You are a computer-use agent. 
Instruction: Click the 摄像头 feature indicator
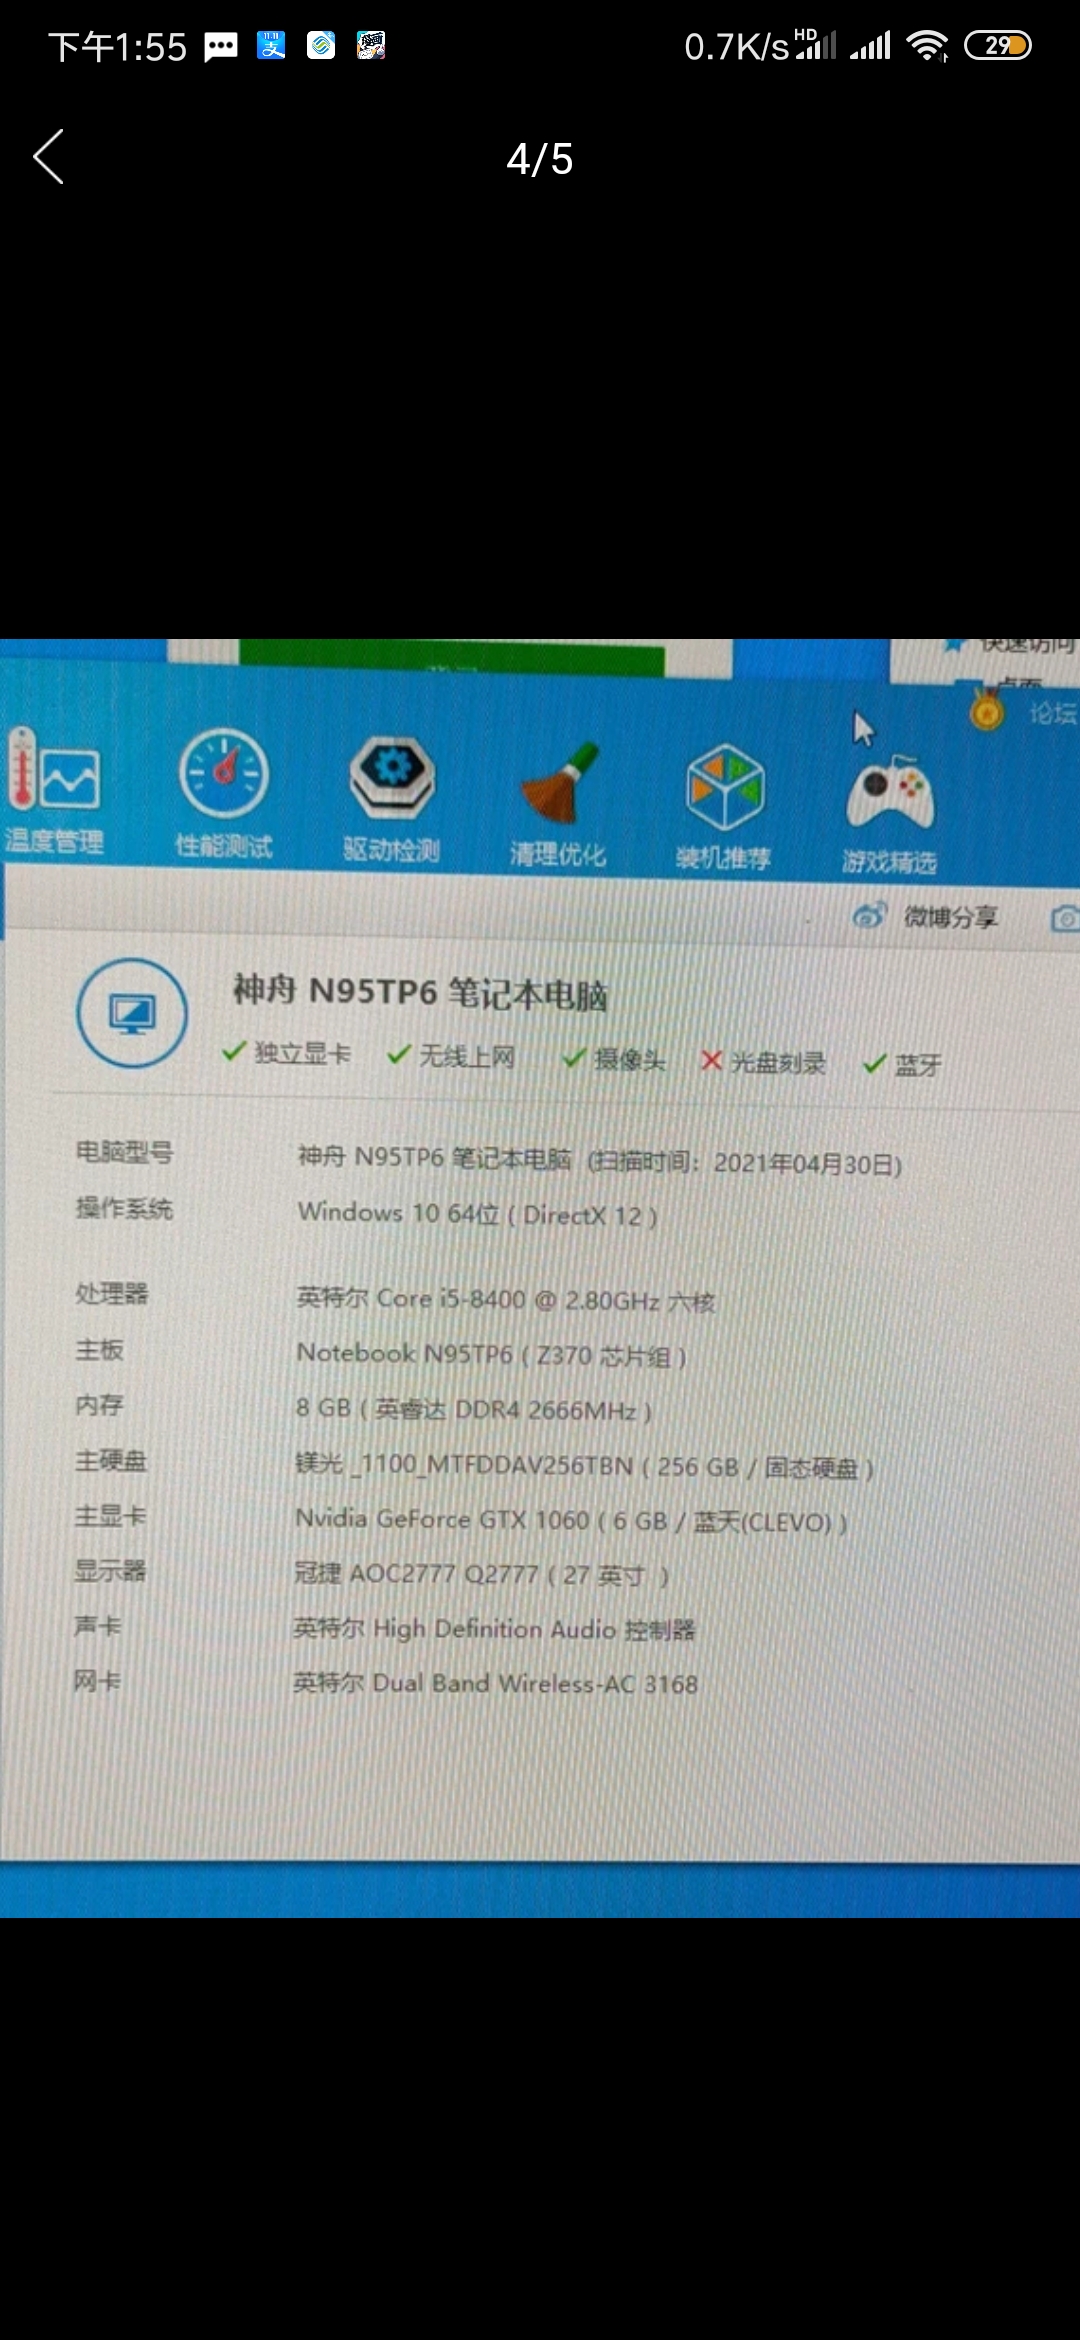615,1059
